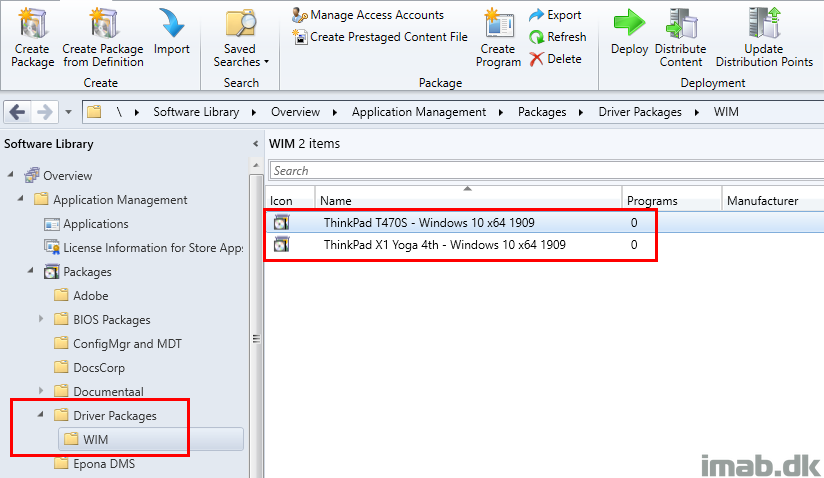Screen dimensions: 824x478
Task: Click Distribute Content icon
Action: pos(681,23)
